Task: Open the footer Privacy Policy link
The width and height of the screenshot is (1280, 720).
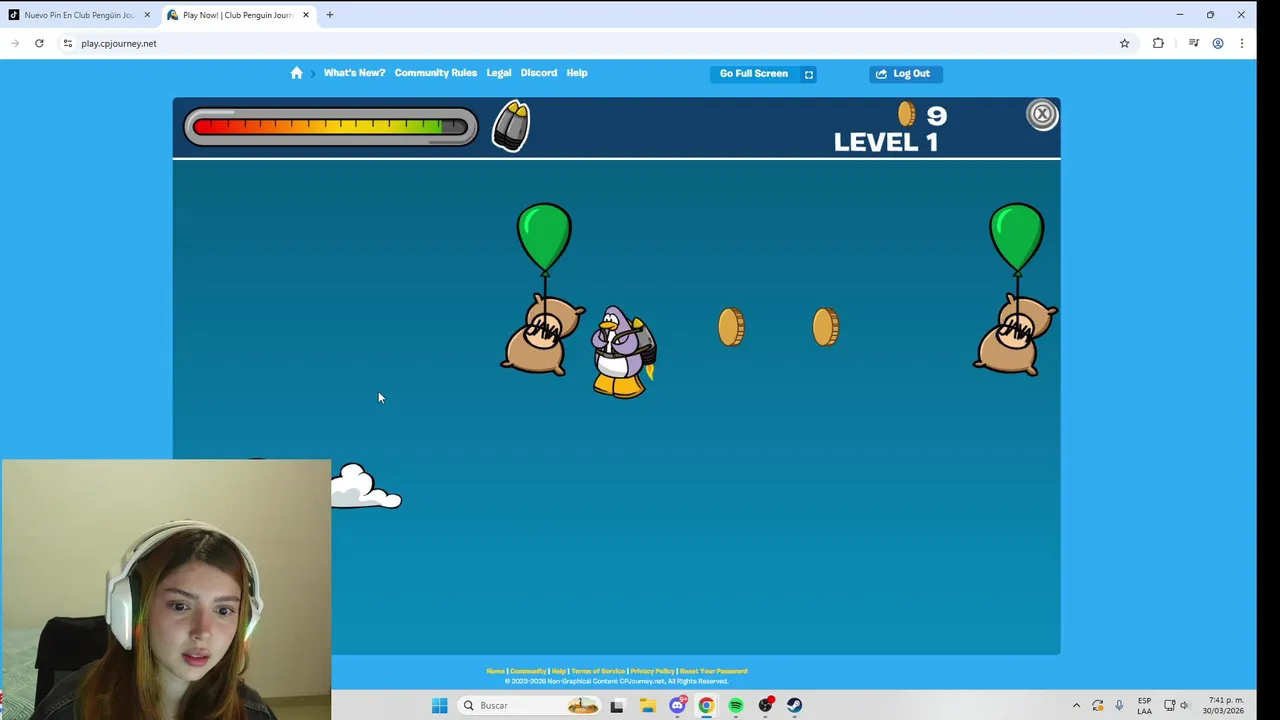Action: (652, 671)
